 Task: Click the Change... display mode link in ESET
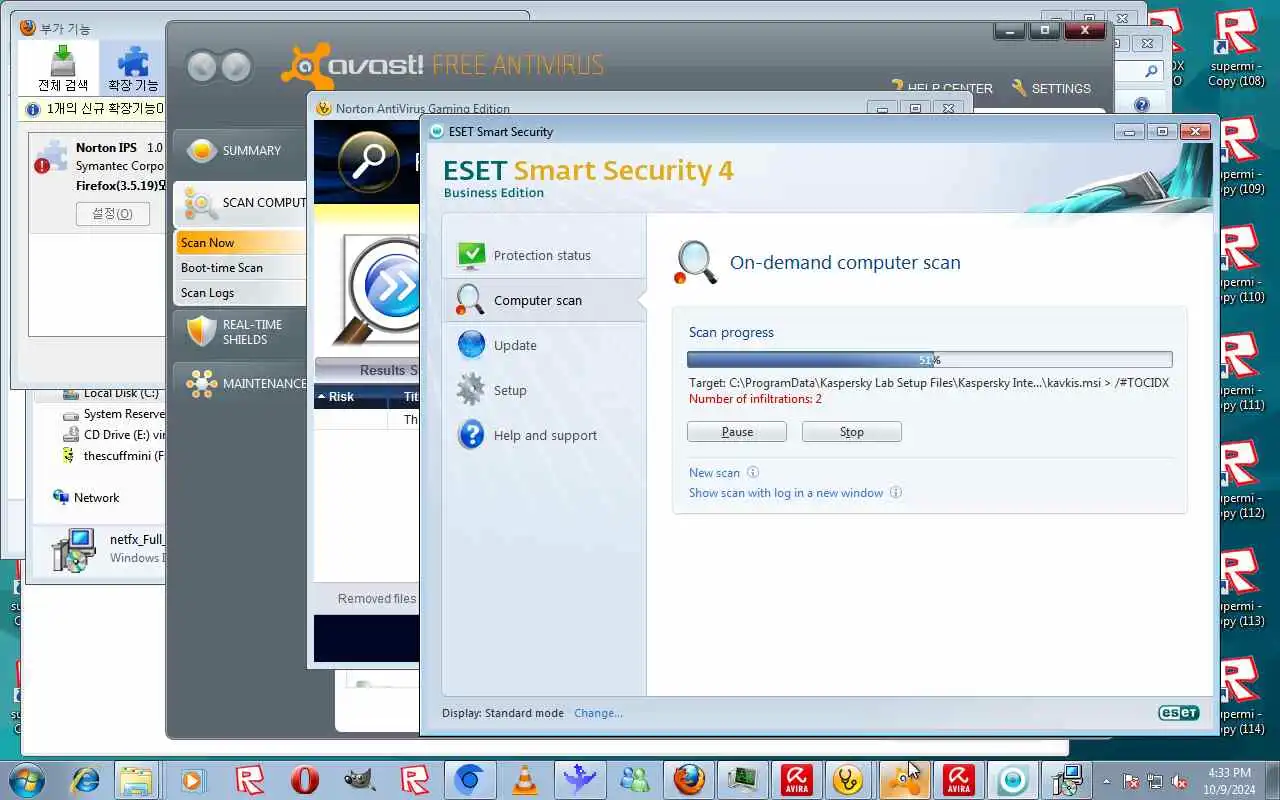598,713
